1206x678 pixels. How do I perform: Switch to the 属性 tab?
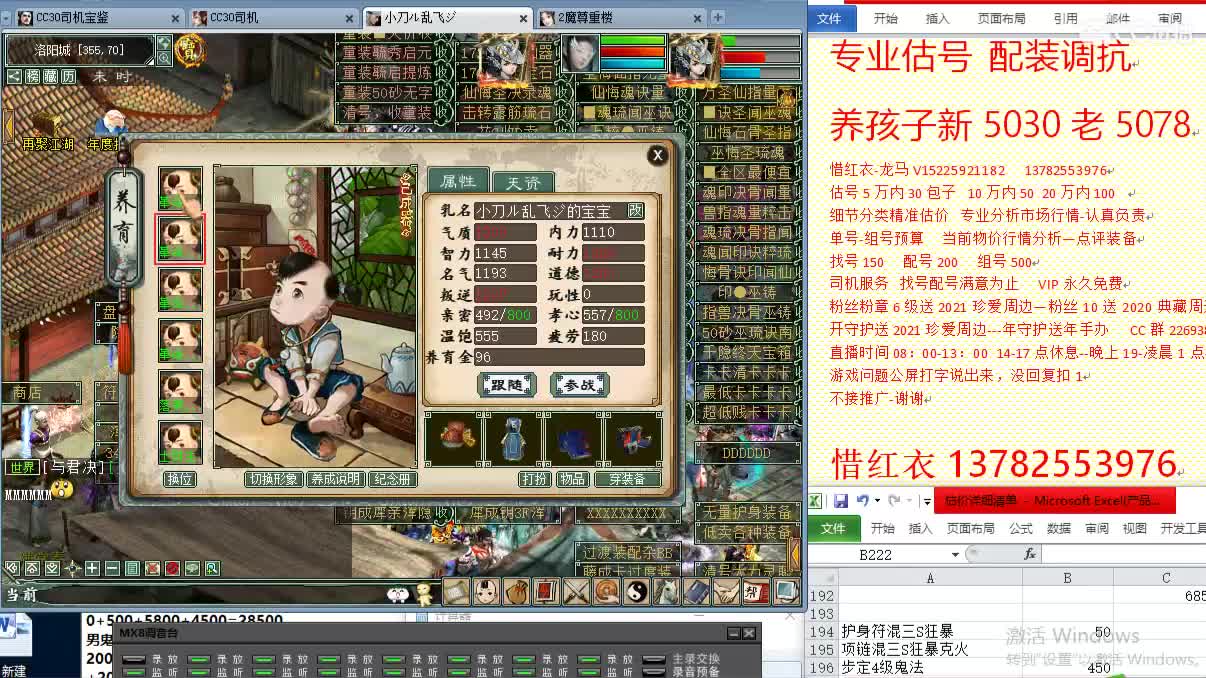point(458,180)
